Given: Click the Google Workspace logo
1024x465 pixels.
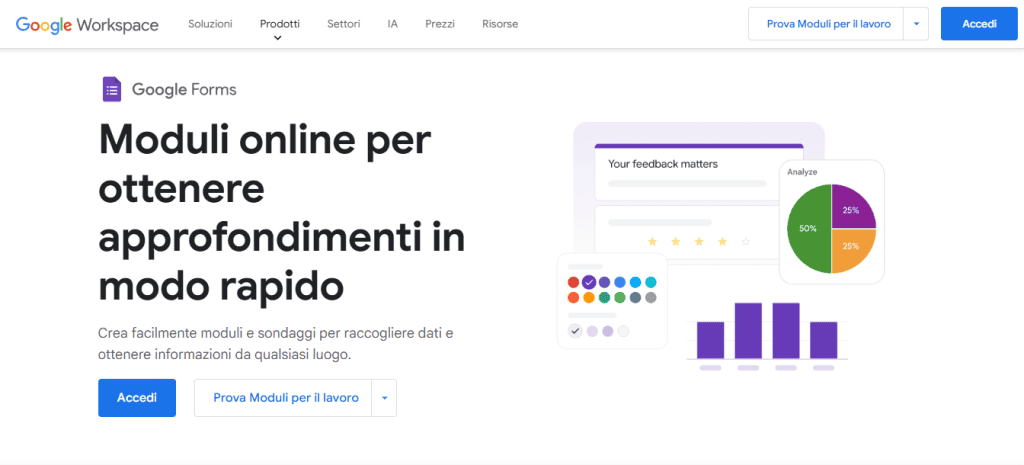Looking at the screenshot, I should [87, 25].
